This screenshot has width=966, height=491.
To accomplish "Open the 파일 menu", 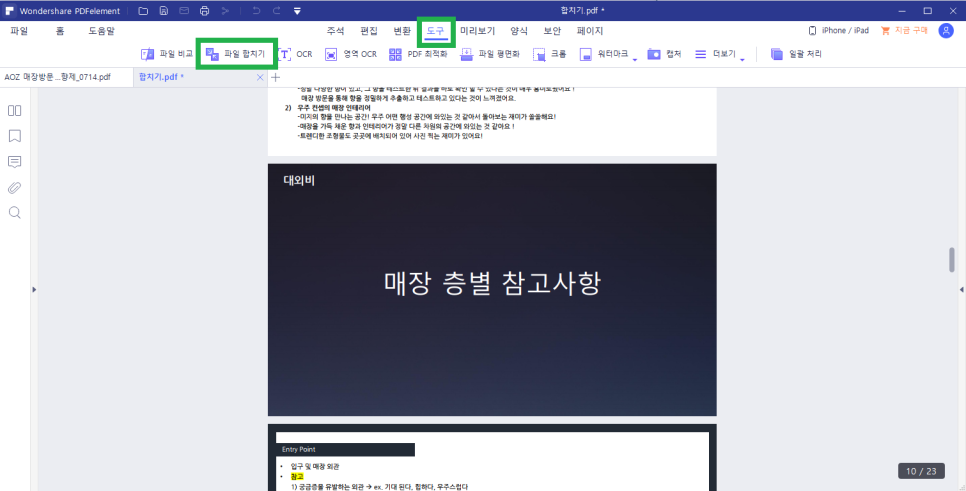I will [x=19, y=31].
